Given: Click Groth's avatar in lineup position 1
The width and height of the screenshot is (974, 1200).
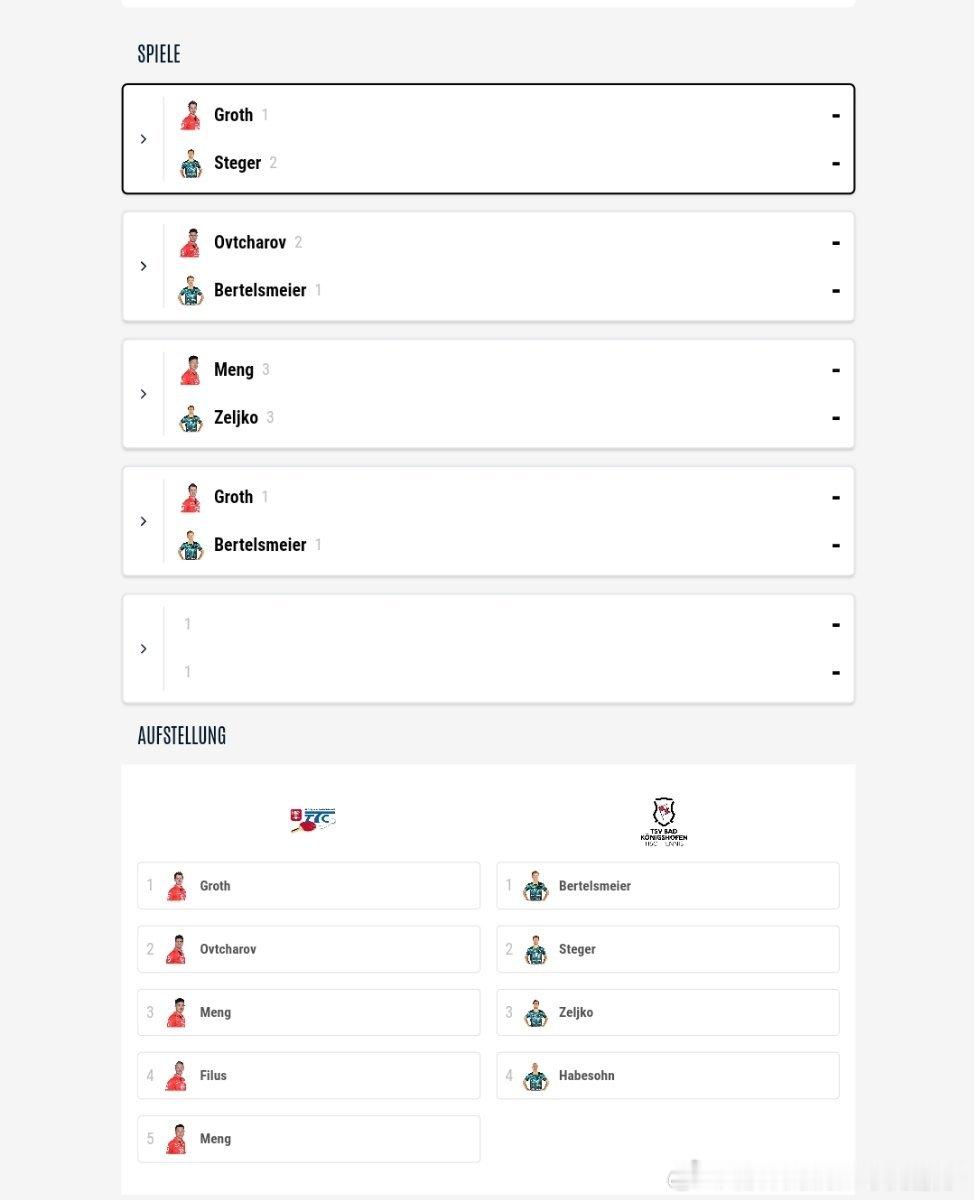Looking at the screenshot, I should coord(177,886).
